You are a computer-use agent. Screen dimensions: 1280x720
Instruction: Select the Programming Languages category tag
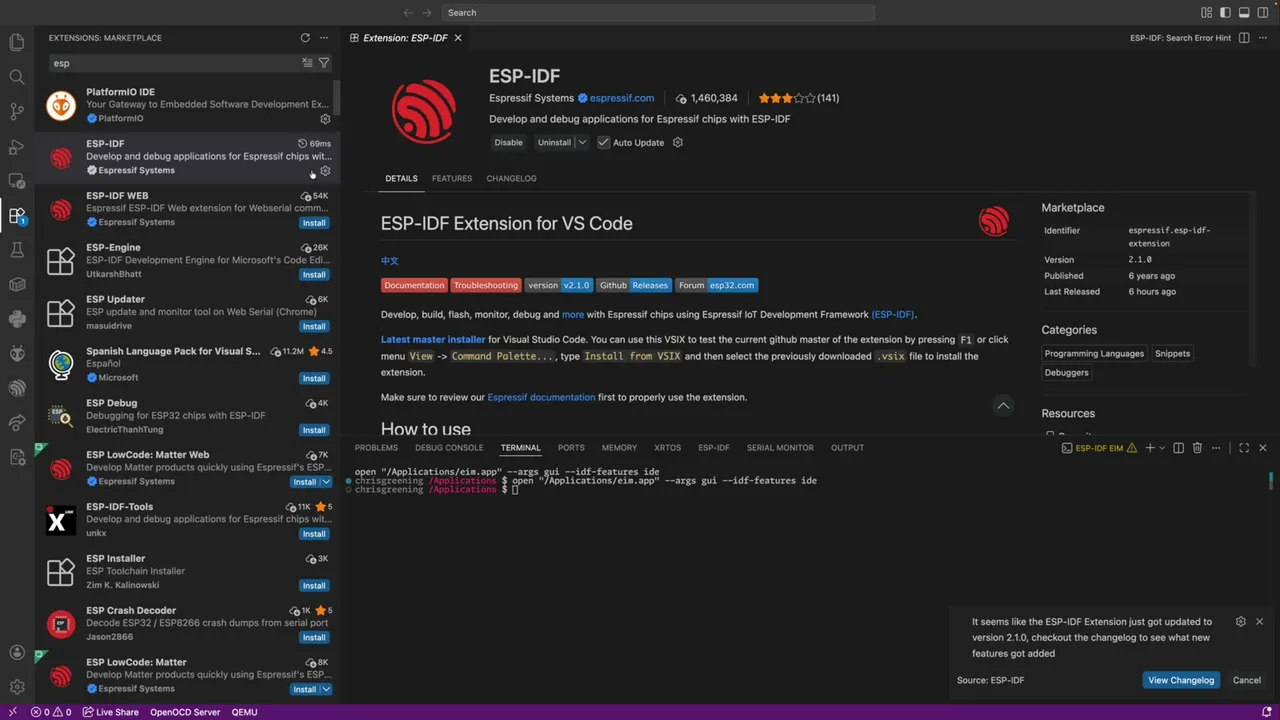pos(1094,353)
